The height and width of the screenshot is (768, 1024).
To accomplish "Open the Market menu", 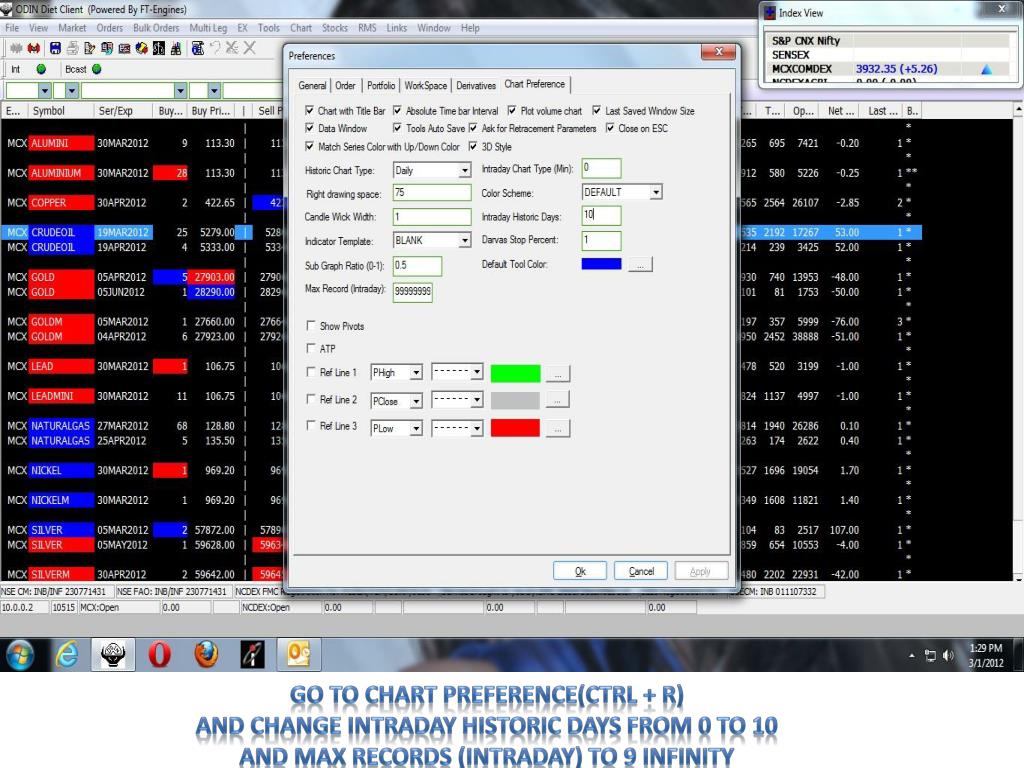I will coord(72,28).
